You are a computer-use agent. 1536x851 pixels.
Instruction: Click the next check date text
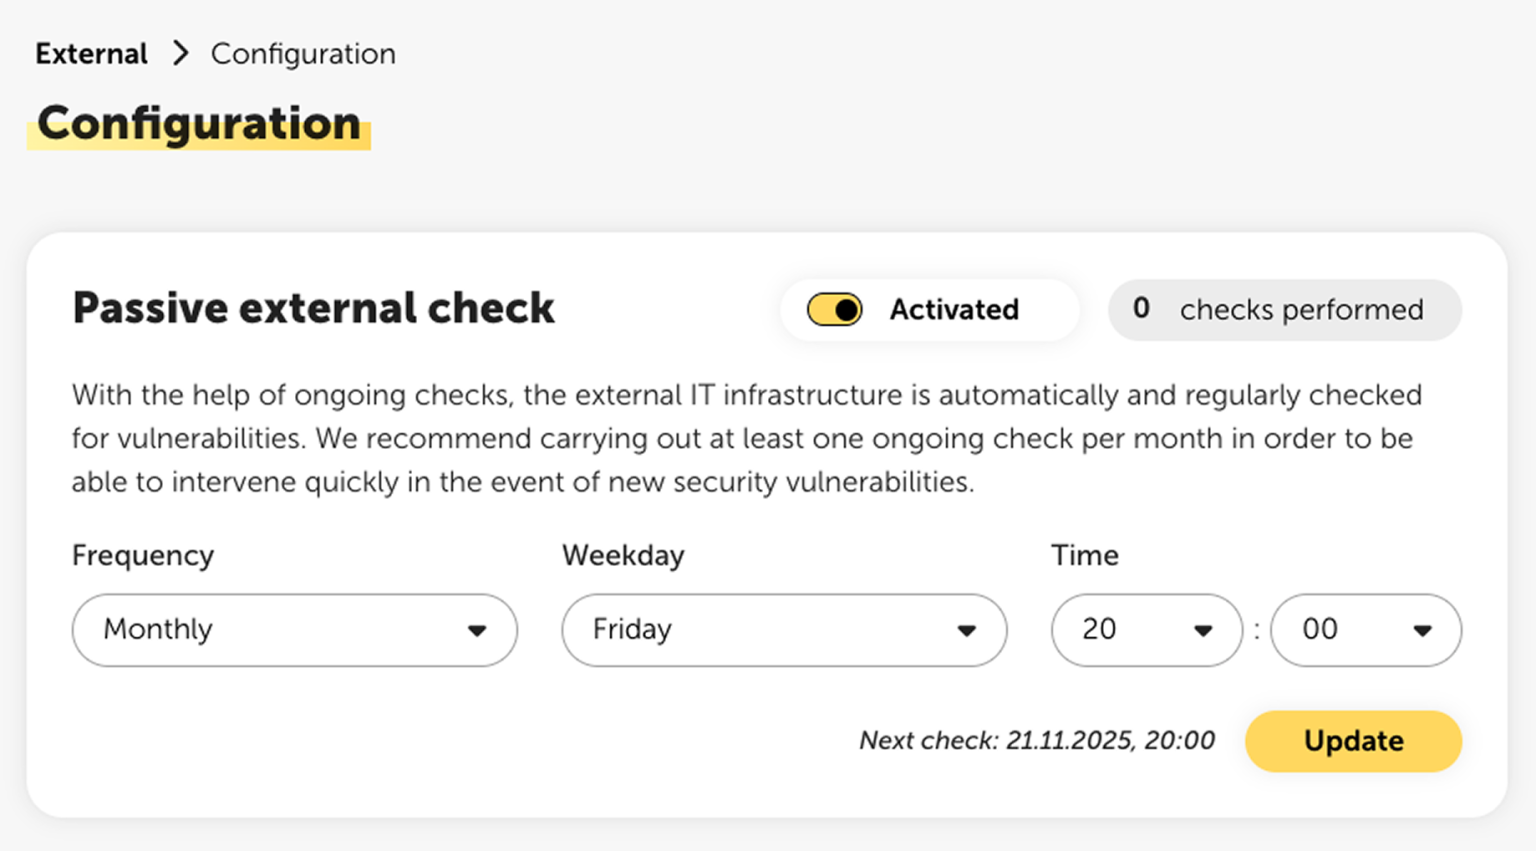point(1036,741)
